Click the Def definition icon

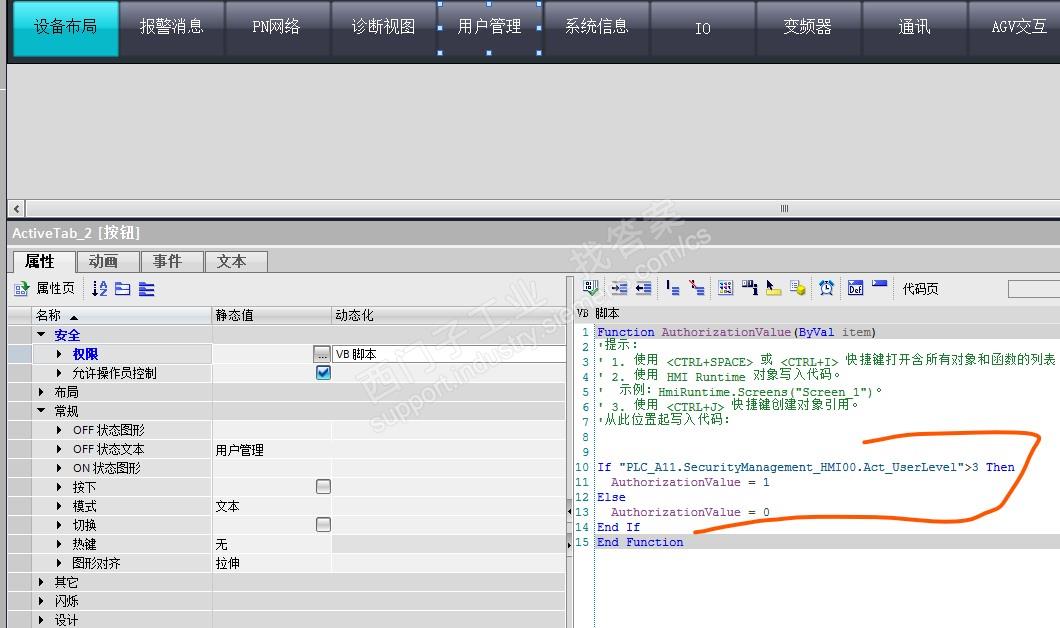[855, 288]
